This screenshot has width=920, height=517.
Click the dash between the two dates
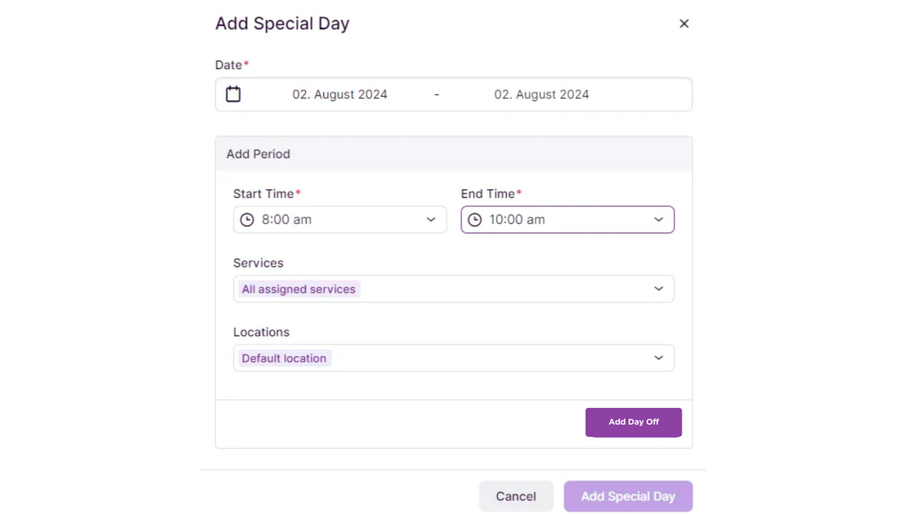pyautogui.click(x=437, y=95)
